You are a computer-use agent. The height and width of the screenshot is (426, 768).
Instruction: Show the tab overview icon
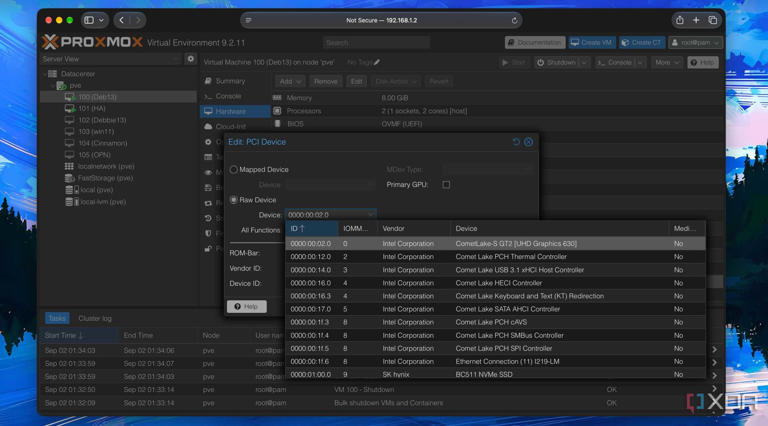[x=713, y=20]
